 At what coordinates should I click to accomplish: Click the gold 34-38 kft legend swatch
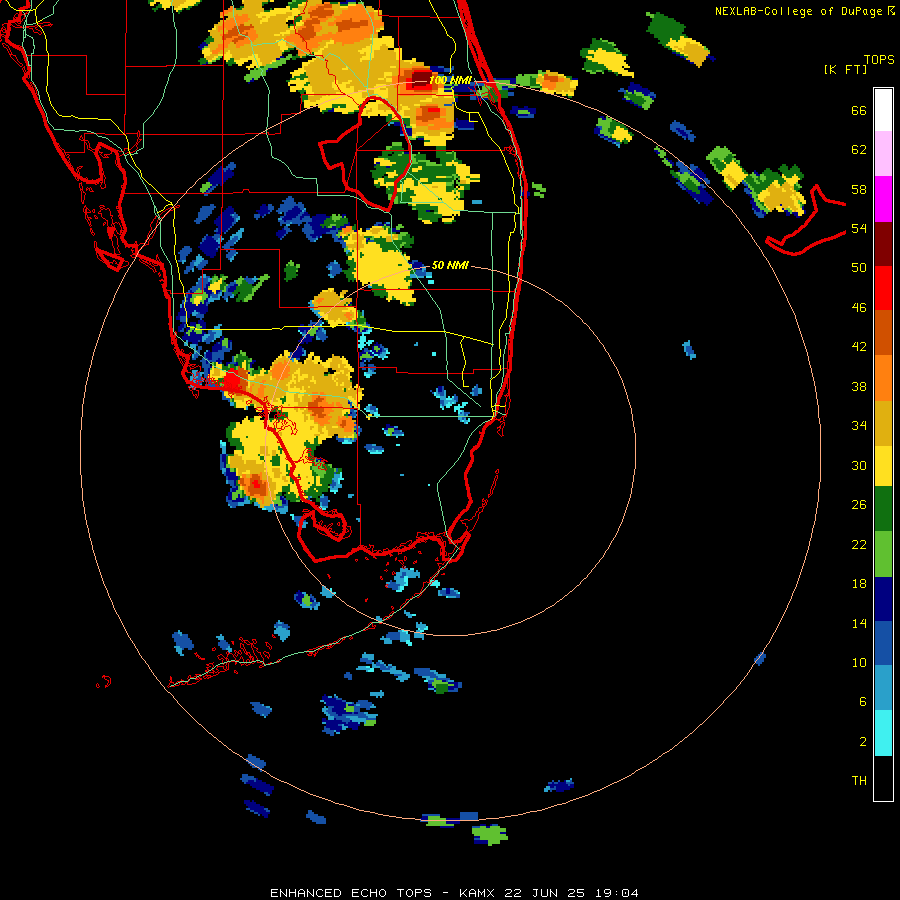coord(883,423)
